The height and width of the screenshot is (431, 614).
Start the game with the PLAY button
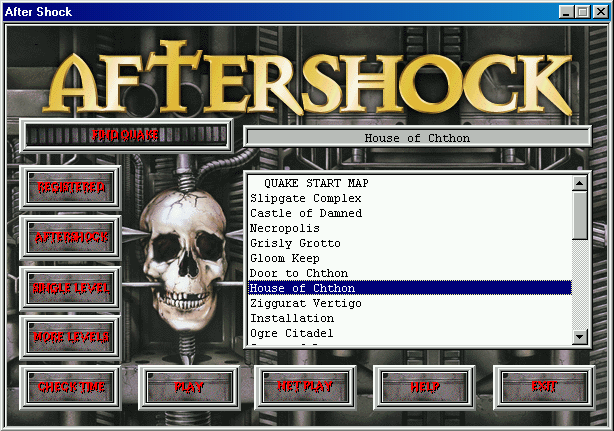click(x=190, y=387)
